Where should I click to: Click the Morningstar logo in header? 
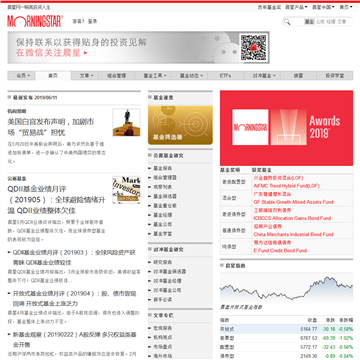click(x=35, y=21)
